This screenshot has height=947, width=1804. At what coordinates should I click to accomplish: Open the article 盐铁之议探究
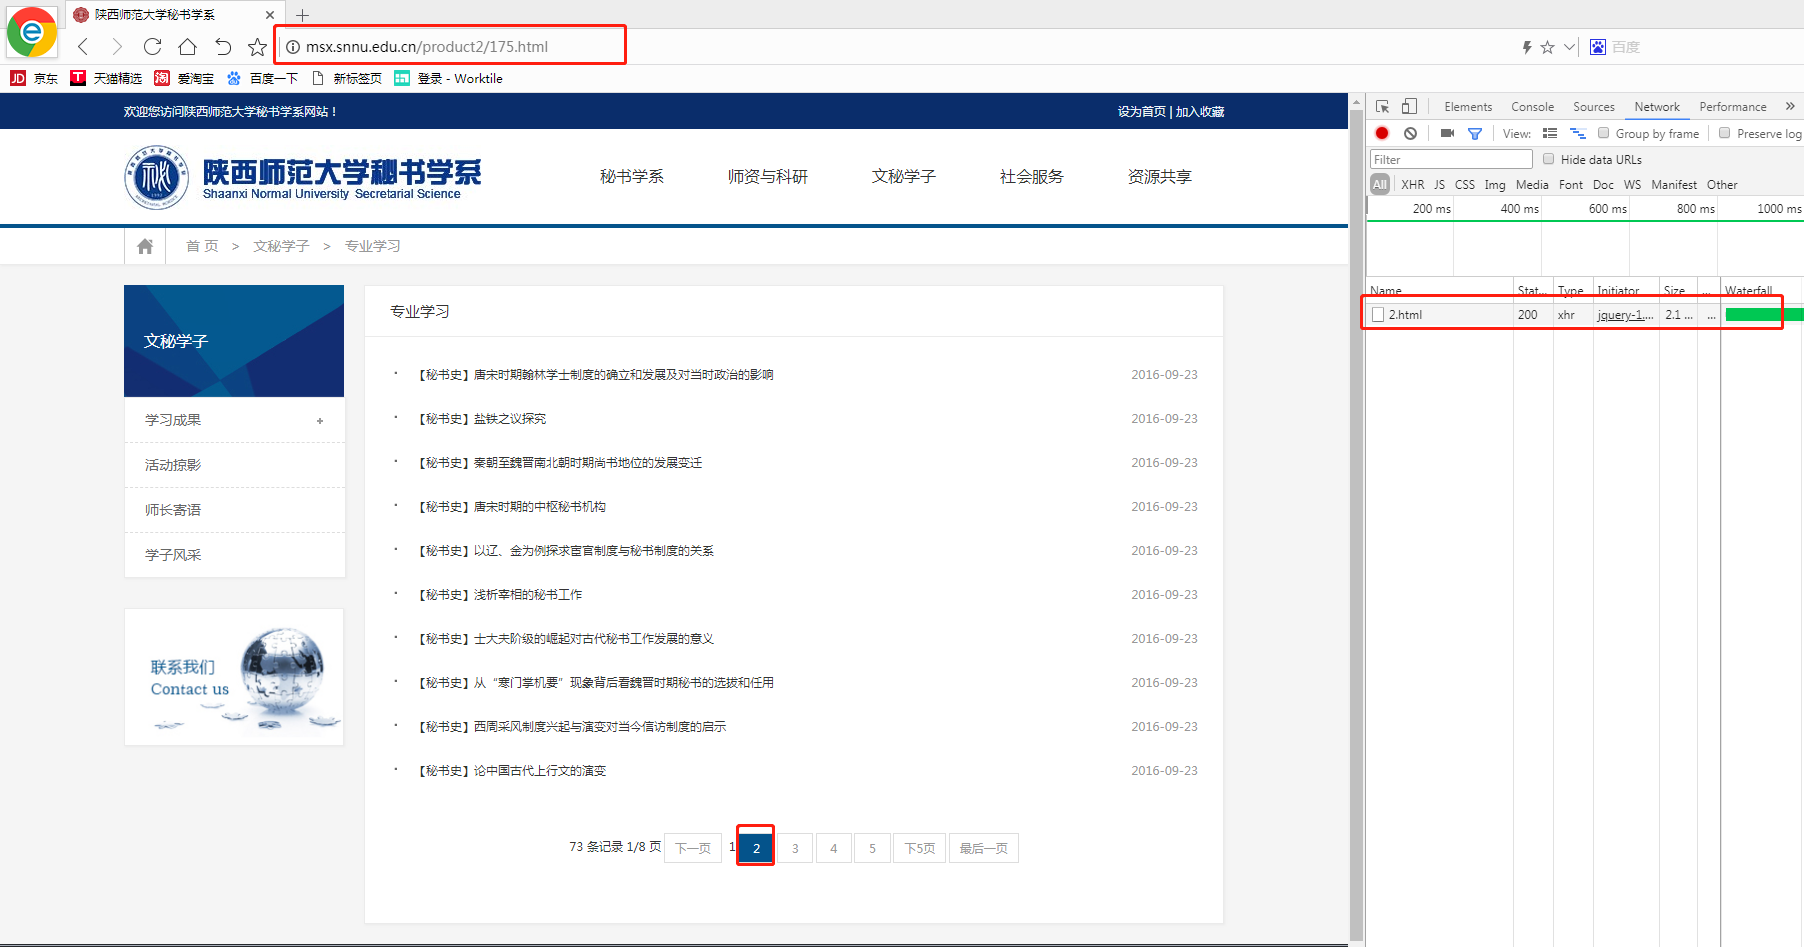point(509,419)
